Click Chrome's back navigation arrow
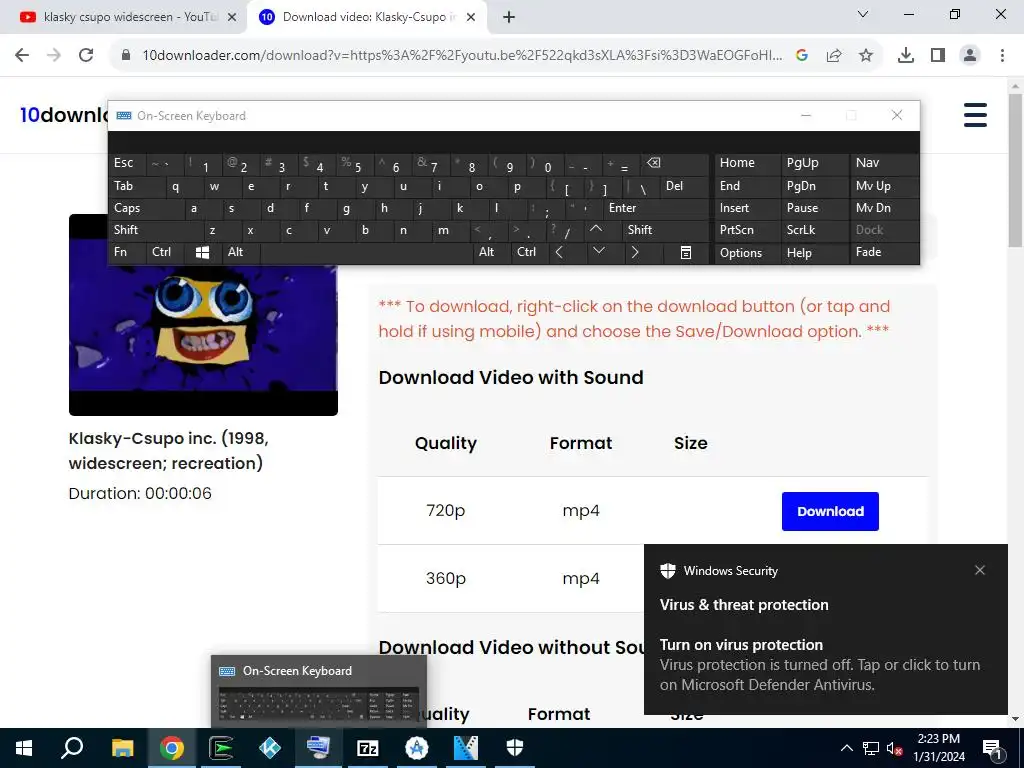This screenshot has width=1024, height=768. point(22,55)
